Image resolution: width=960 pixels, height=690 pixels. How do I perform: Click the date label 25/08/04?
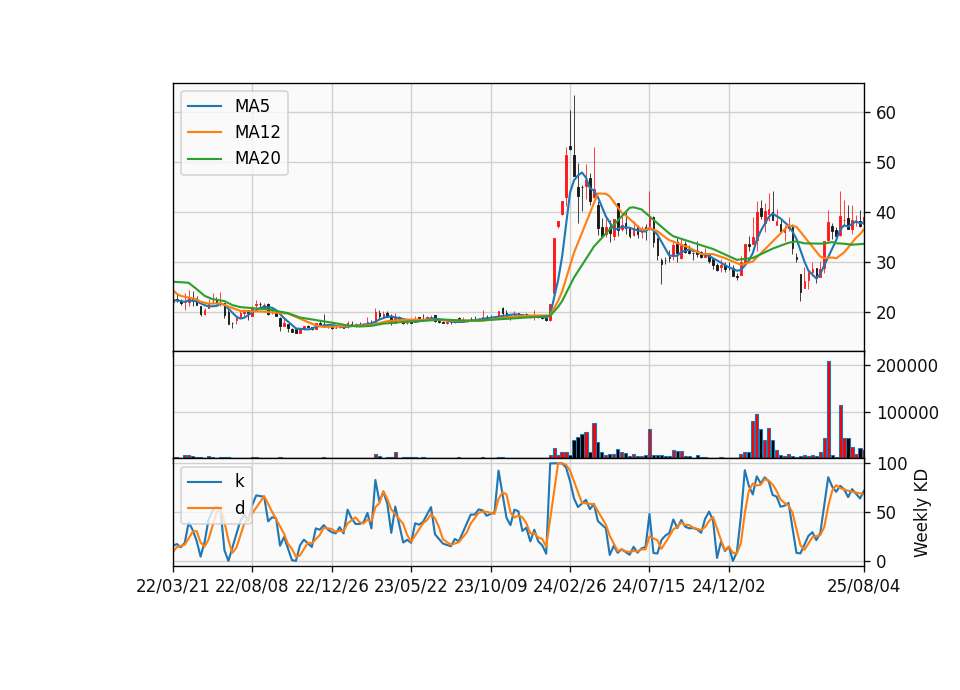[864, 587]
